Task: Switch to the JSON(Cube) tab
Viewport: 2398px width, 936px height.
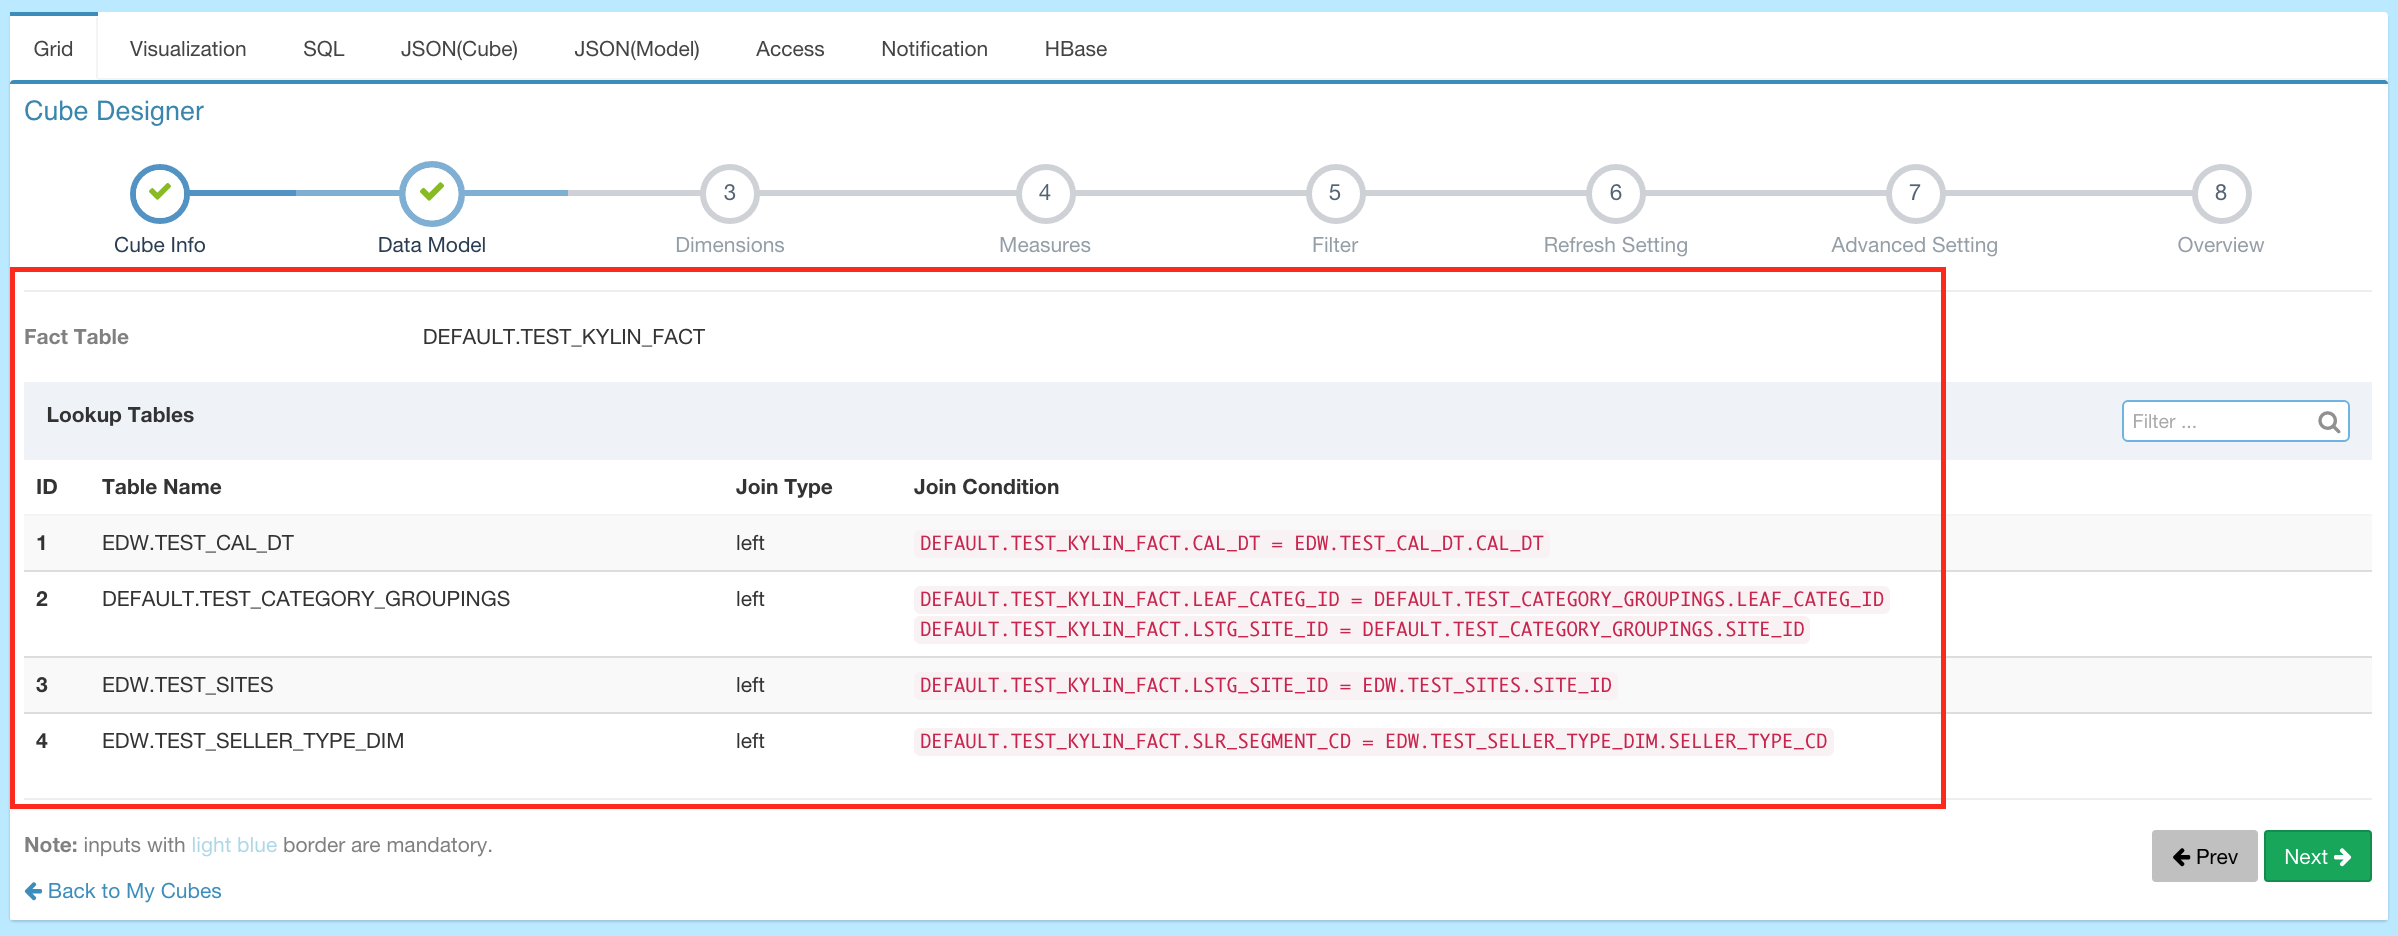Action: tap(459, 49)
